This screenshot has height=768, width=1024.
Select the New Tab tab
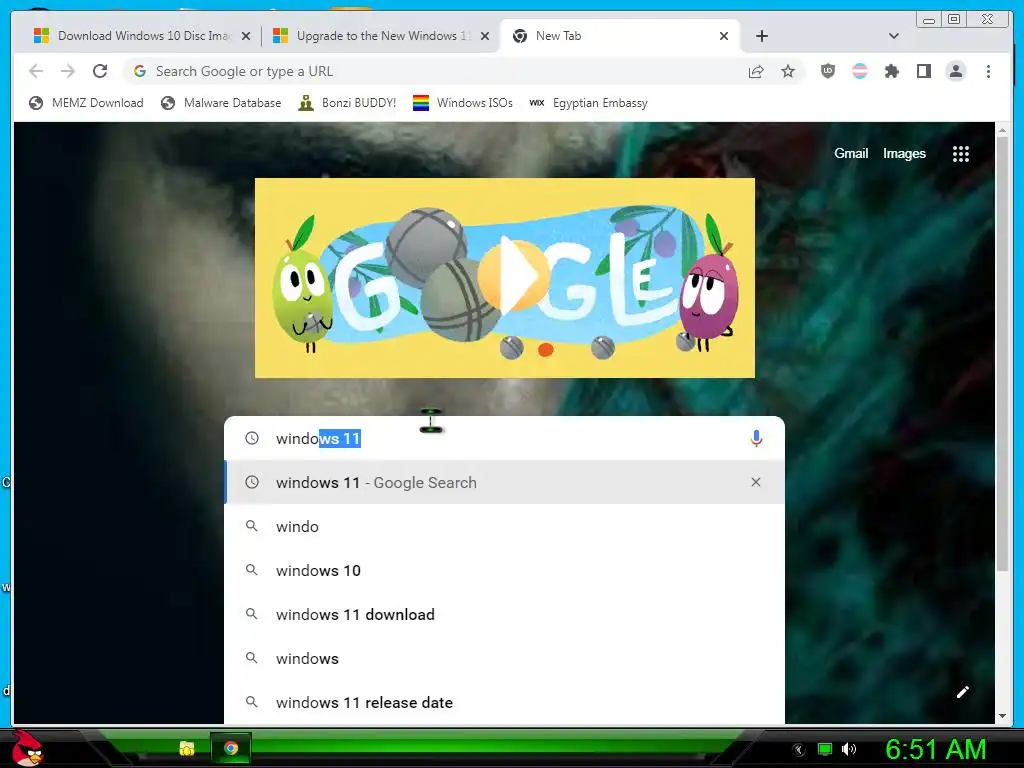coord(620,36)
